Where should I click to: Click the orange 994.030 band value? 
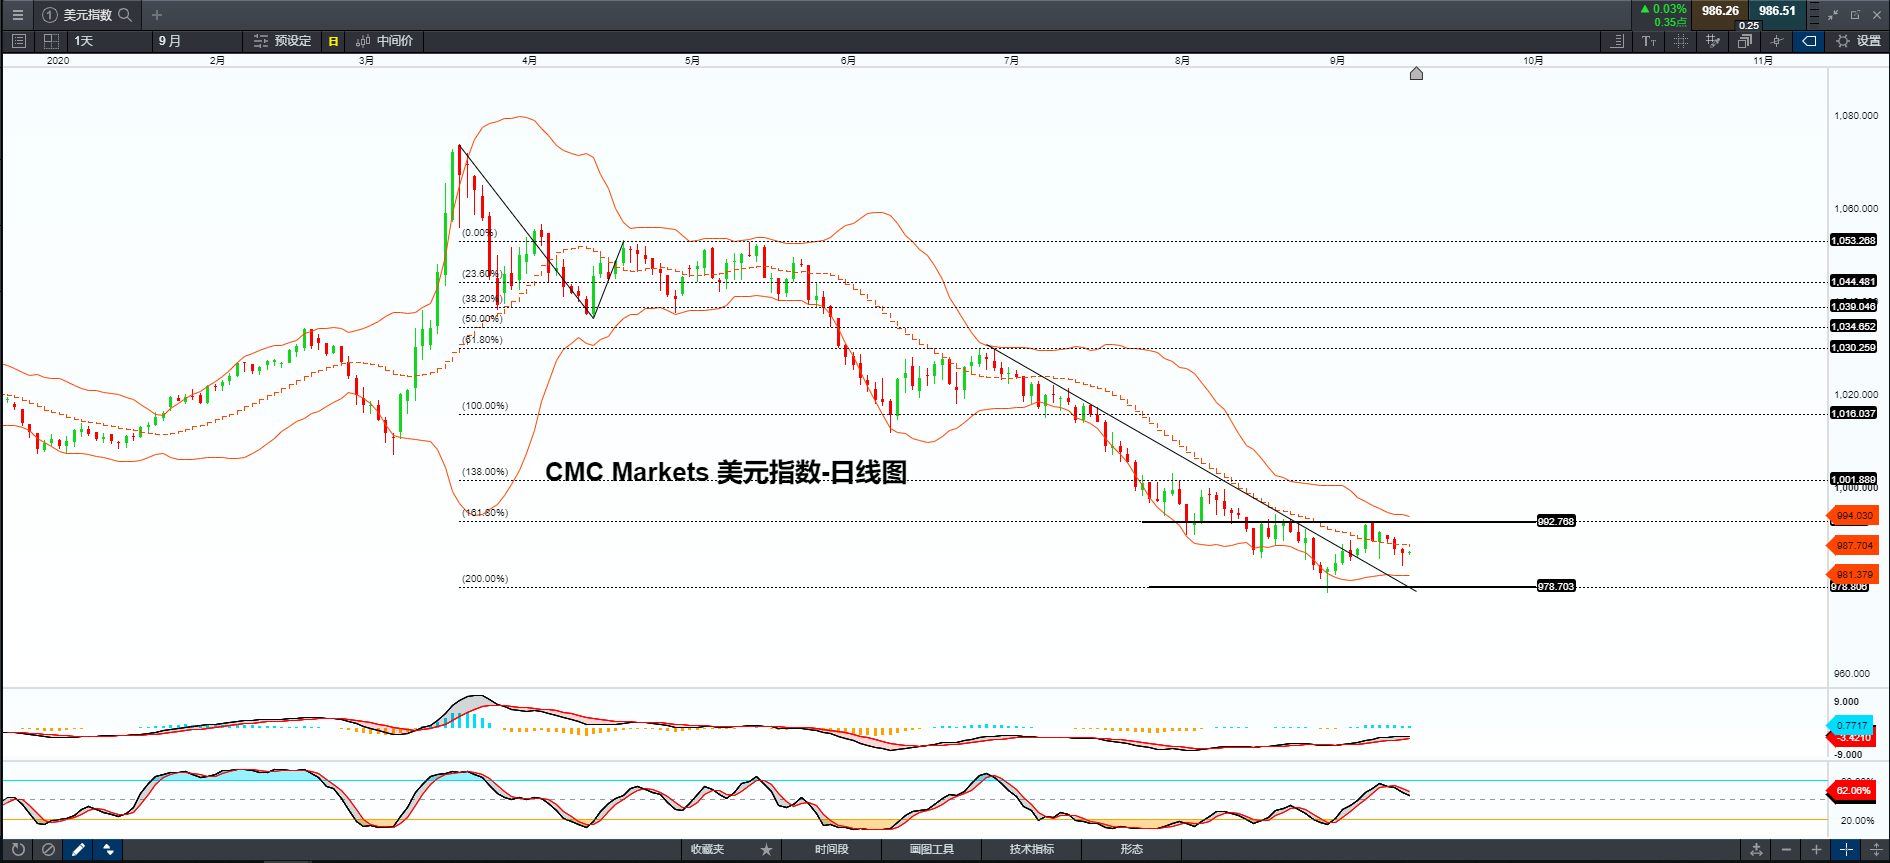click(x=1853, y=516)
